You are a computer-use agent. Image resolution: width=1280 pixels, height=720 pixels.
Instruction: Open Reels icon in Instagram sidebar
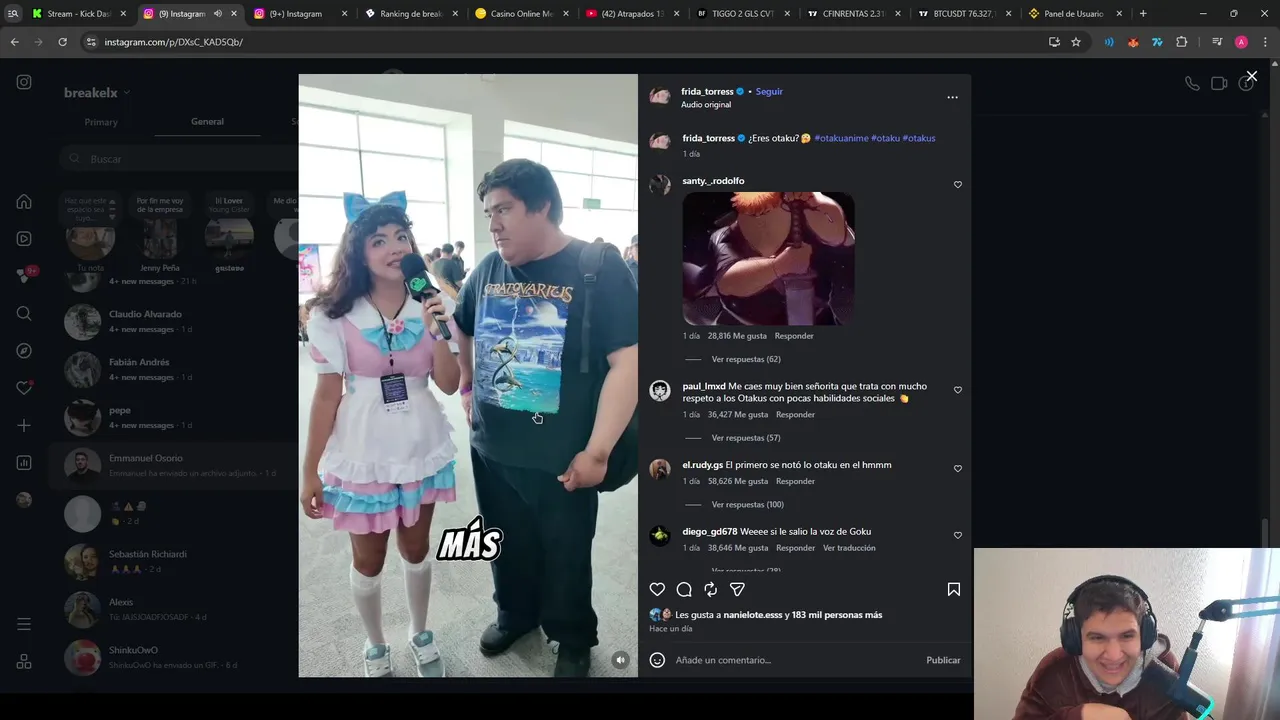(x=24, y=239)
